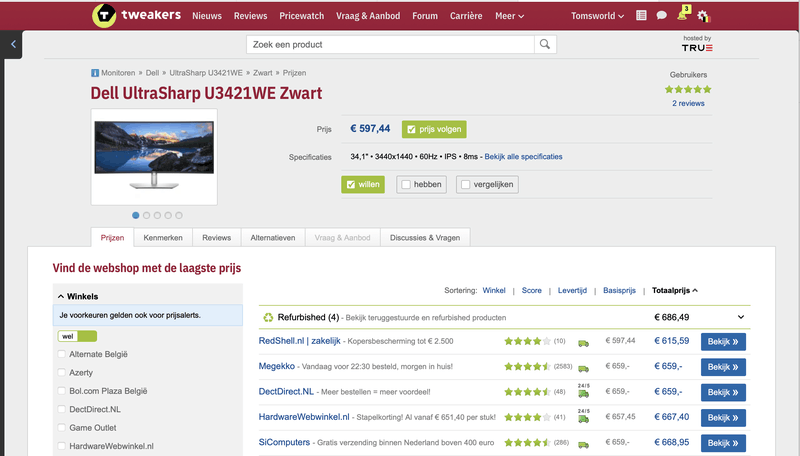Open the Pricewatch menu
Screen dimensions: 800x456
[x=302, y=16]
